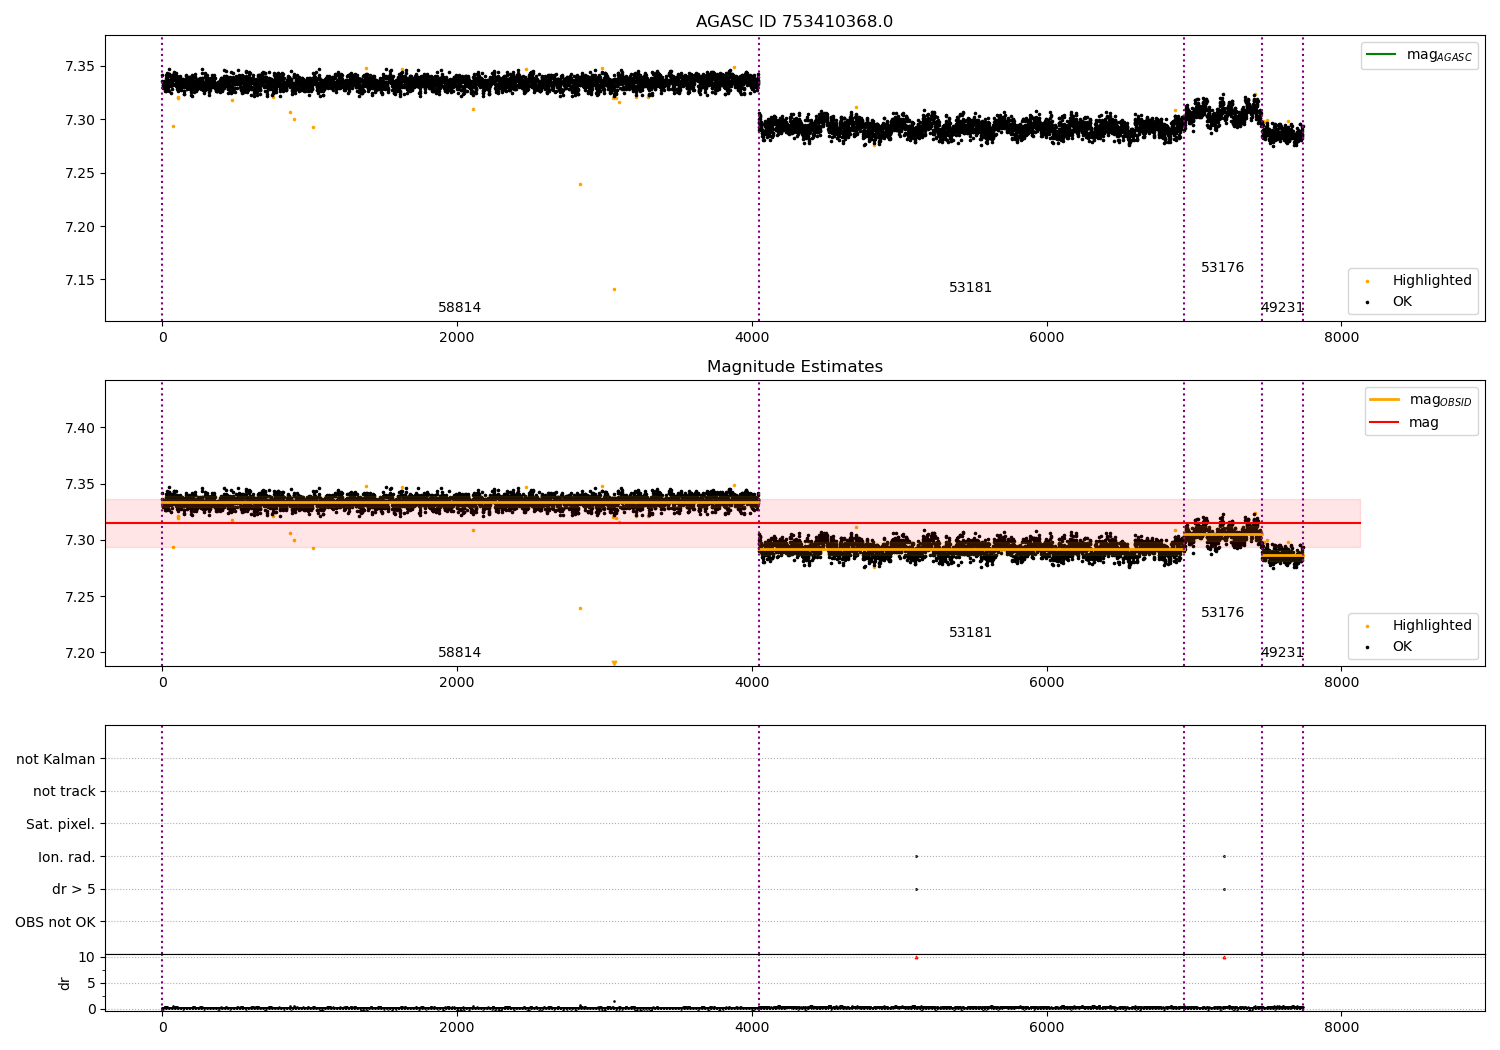Click the 5 tick label on dr axis
Image resolution: width=1500 pixels, height=1050 pixels.
pyautogui.click(x=91, y=983)
